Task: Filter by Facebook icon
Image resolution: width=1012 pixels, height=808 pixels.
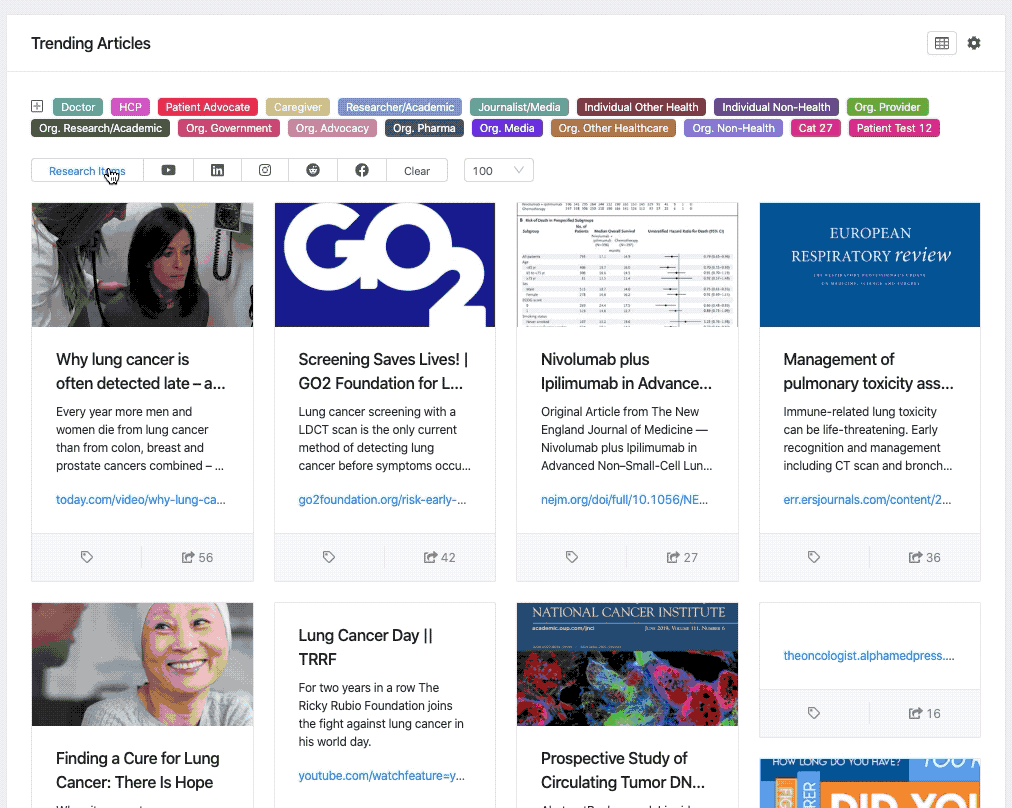Action: point(362,170)
